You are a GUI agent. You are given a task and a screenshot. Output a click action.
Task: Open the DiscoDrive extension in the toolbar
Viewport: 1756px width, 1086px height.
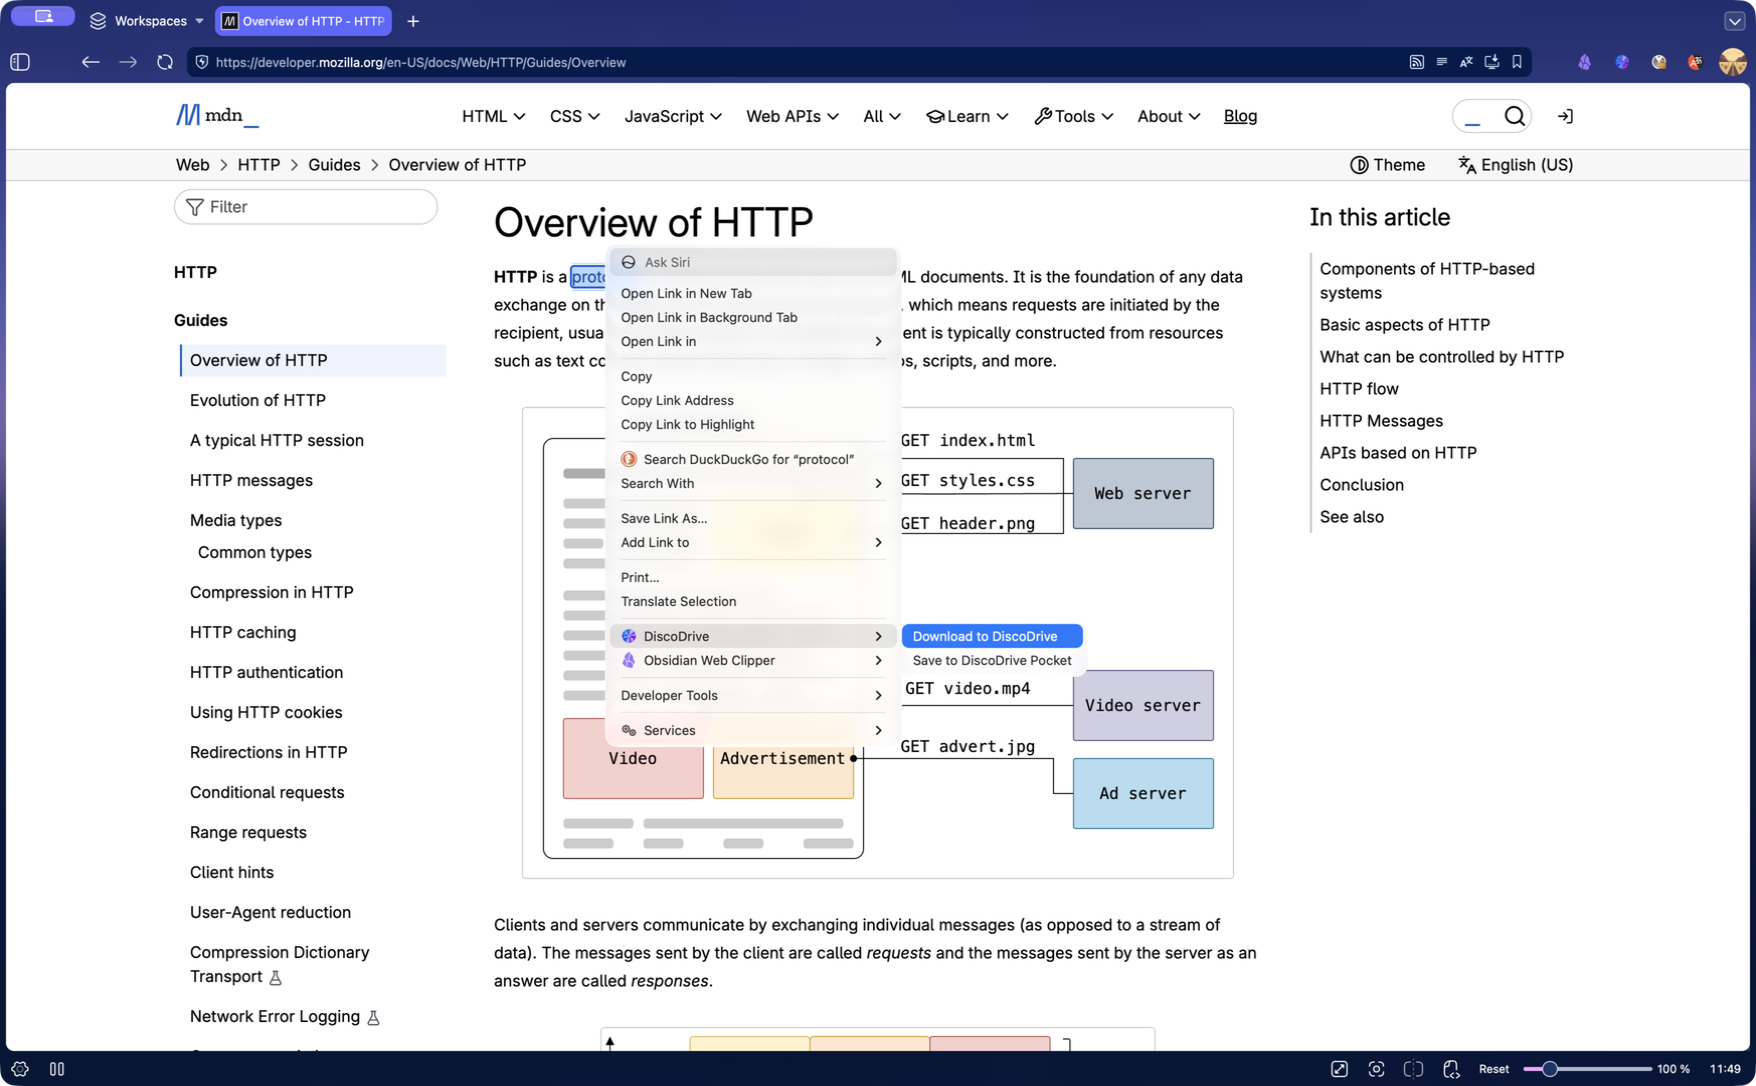coord(1621,62)
